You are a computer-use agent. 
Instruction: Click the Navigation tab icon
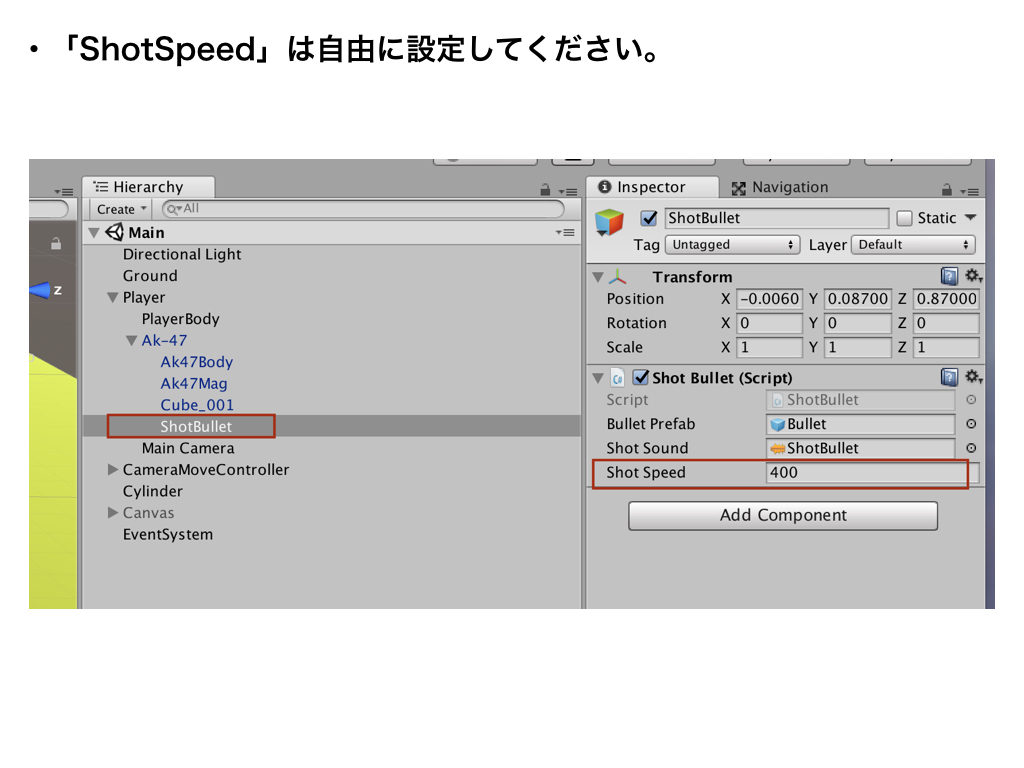[739, 188]
